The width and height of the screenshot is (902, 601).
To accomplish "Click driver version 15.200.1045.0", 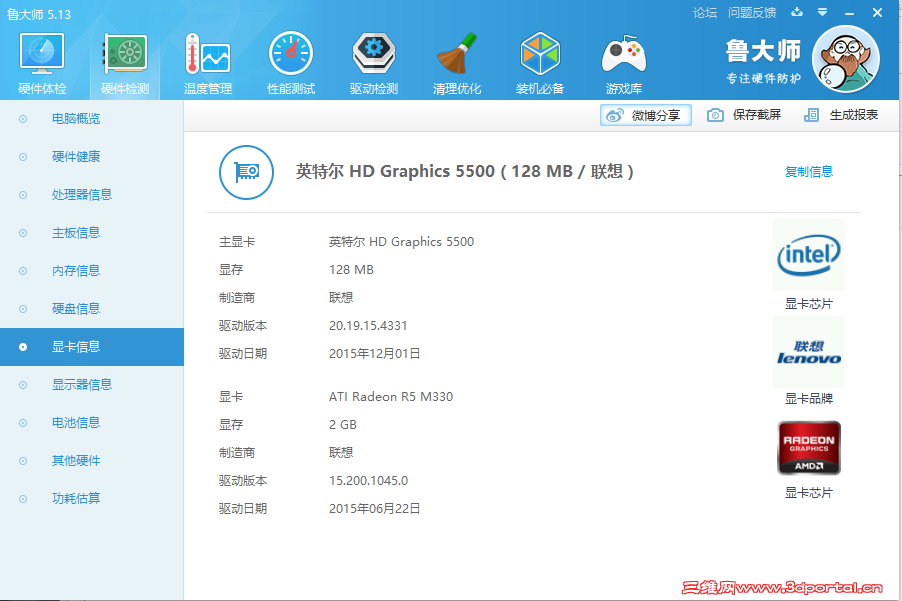I will pyautogui.click(x=368, y=480).
